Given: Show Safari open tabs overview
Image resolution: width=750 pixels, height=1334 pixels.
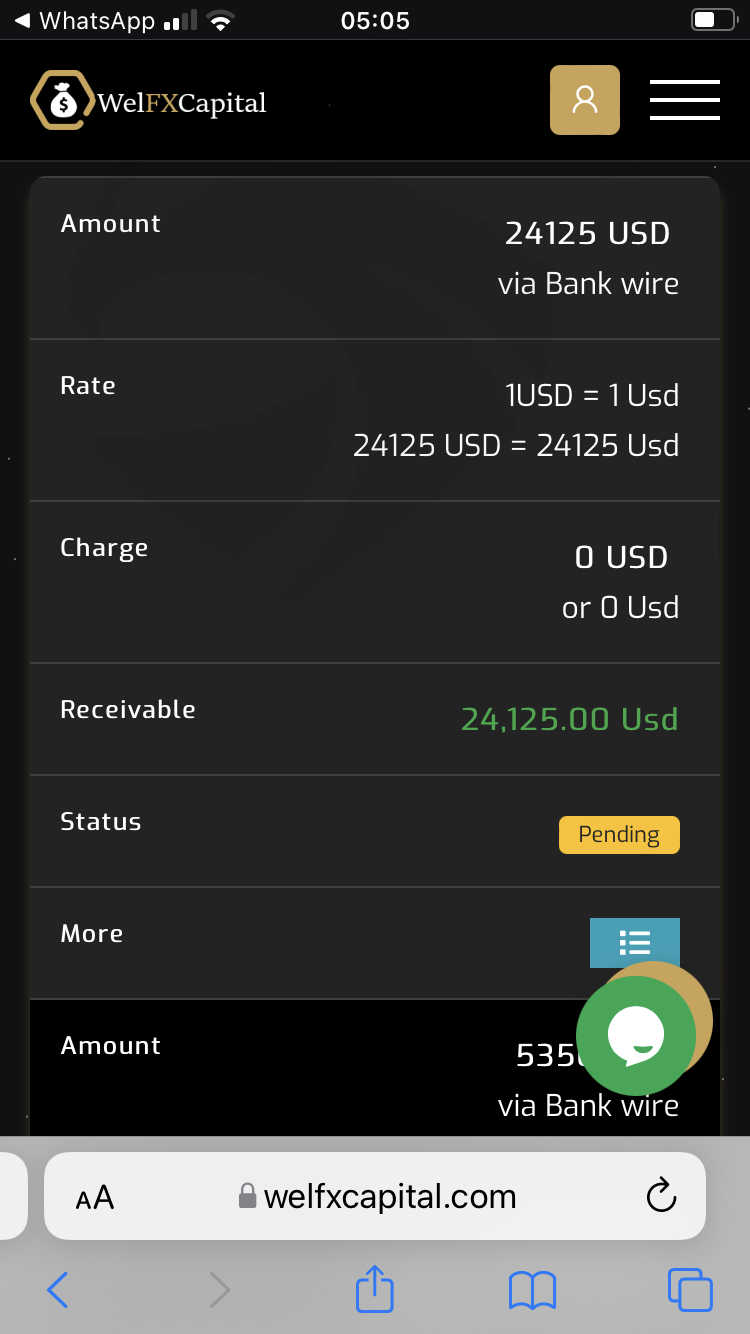Looking at the screenshot, I should [689, 1290].
